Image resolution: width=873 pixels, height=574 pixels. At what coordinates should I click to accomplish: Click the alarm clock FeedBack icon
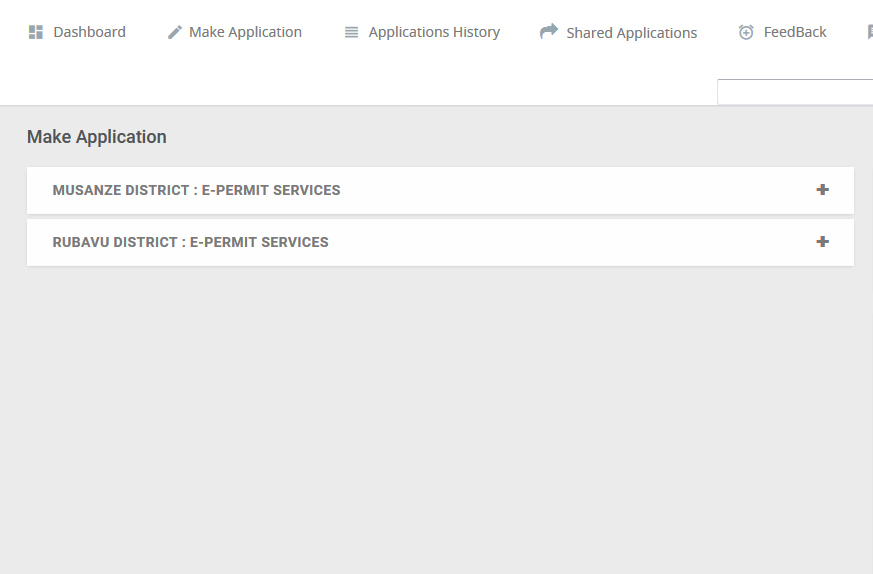[x=746, y=32]
